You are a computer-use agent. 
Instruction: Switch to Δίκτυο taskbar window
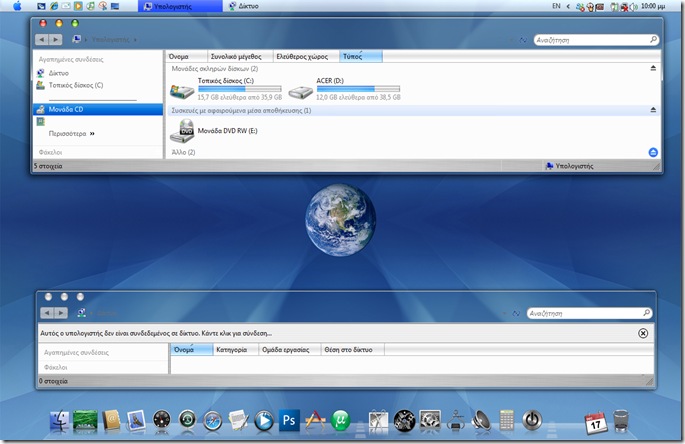tap(244, 6)
